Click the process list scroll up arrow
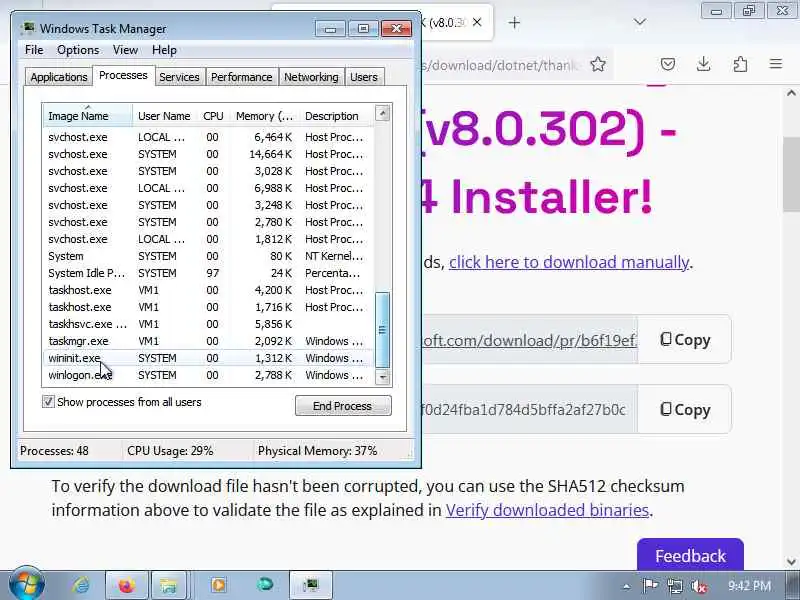 383,113
